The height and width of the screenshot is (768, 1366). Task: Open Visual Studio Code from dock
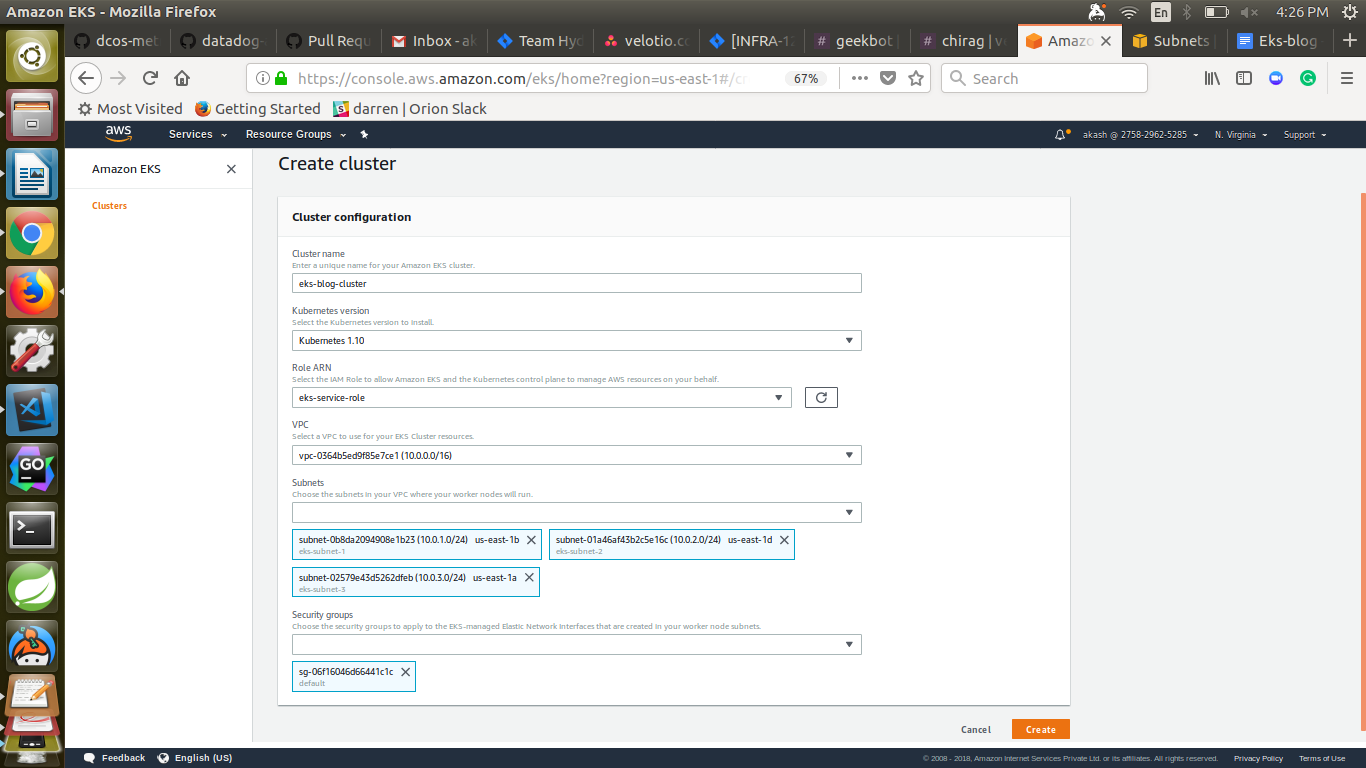pyautogui.click(x=33, y=411)
